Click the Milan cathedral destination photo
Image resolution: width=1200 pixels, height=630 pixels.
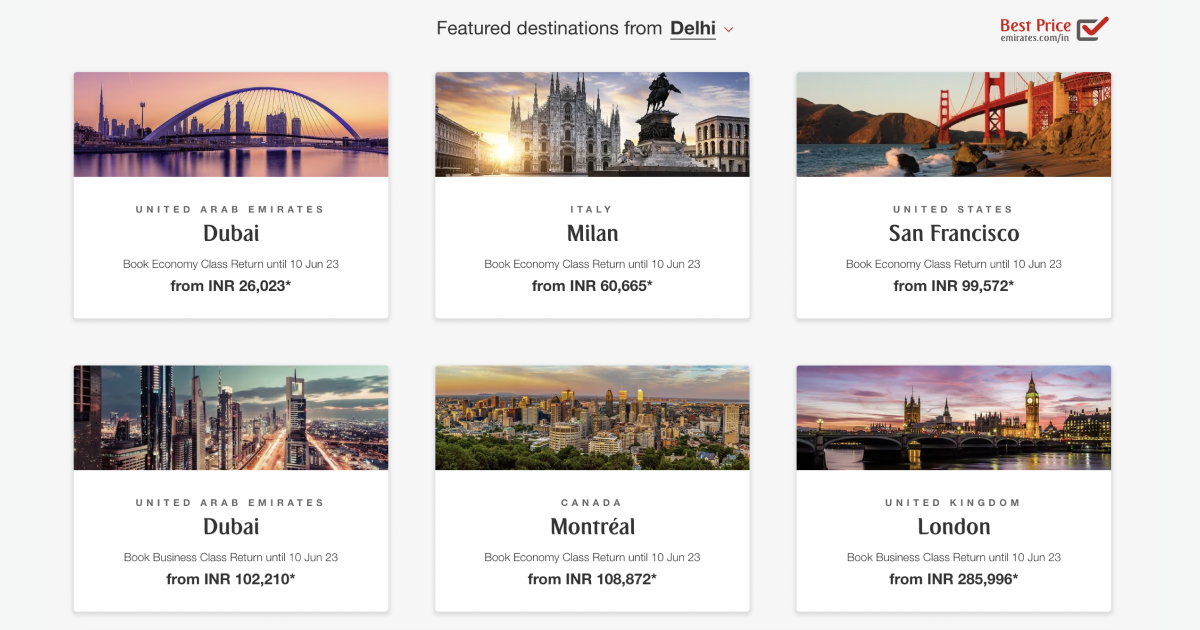[592, 124]
